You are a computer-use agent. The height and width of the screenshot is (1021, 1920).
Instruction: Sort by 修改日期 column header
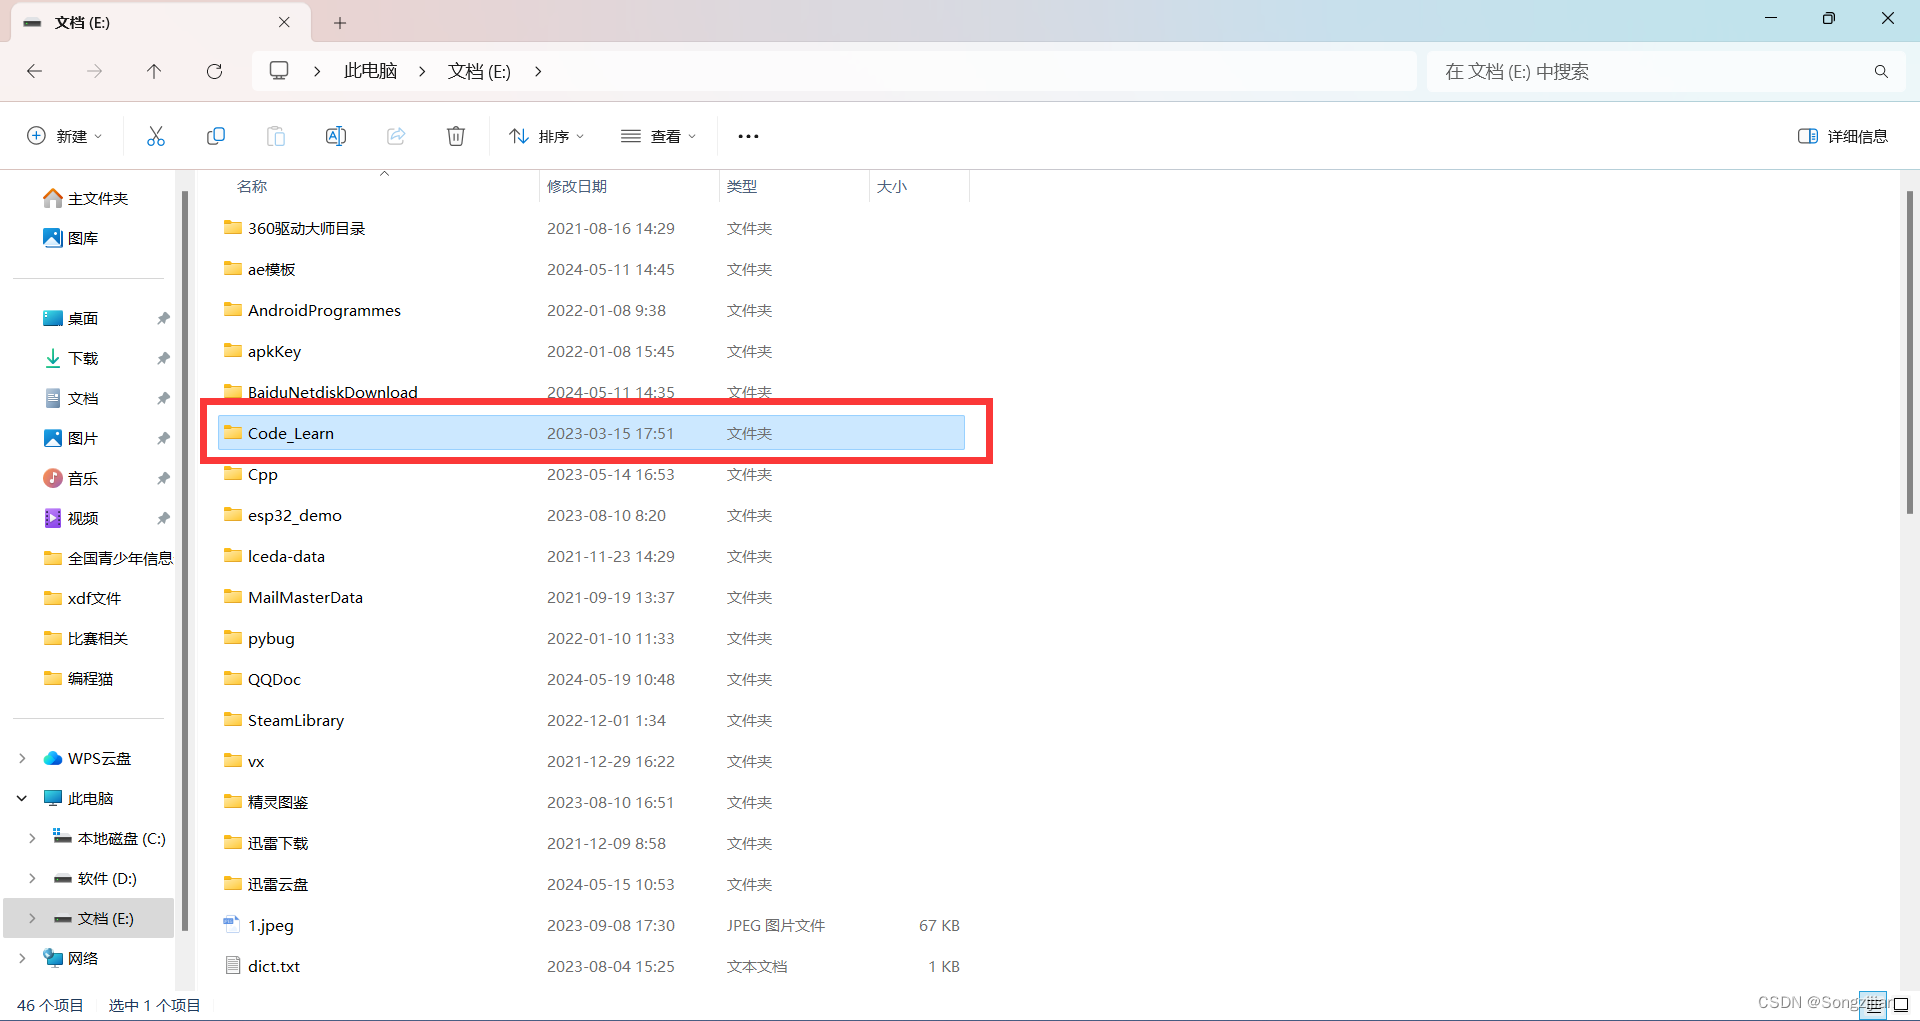pyautogui.click(x=577, y=186)
